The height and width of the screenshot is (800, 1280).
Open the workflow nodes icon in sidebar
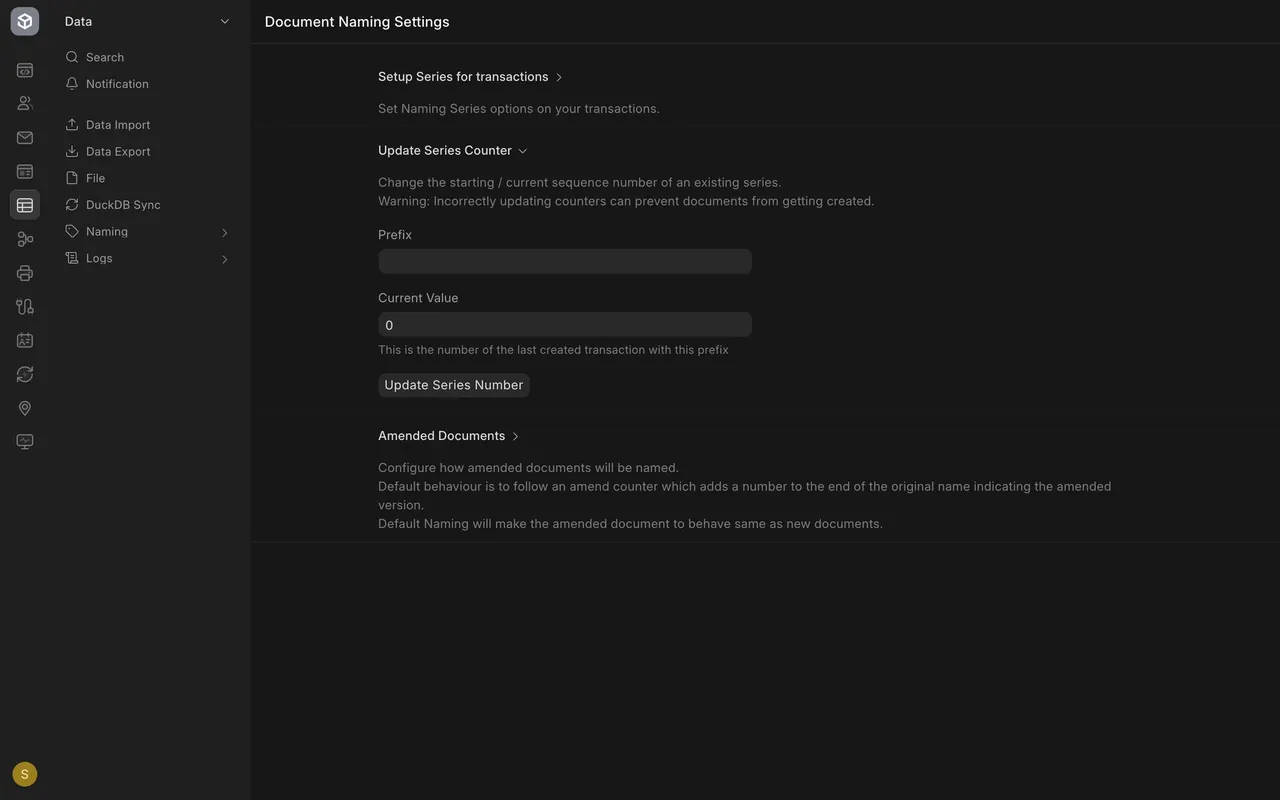25,239
